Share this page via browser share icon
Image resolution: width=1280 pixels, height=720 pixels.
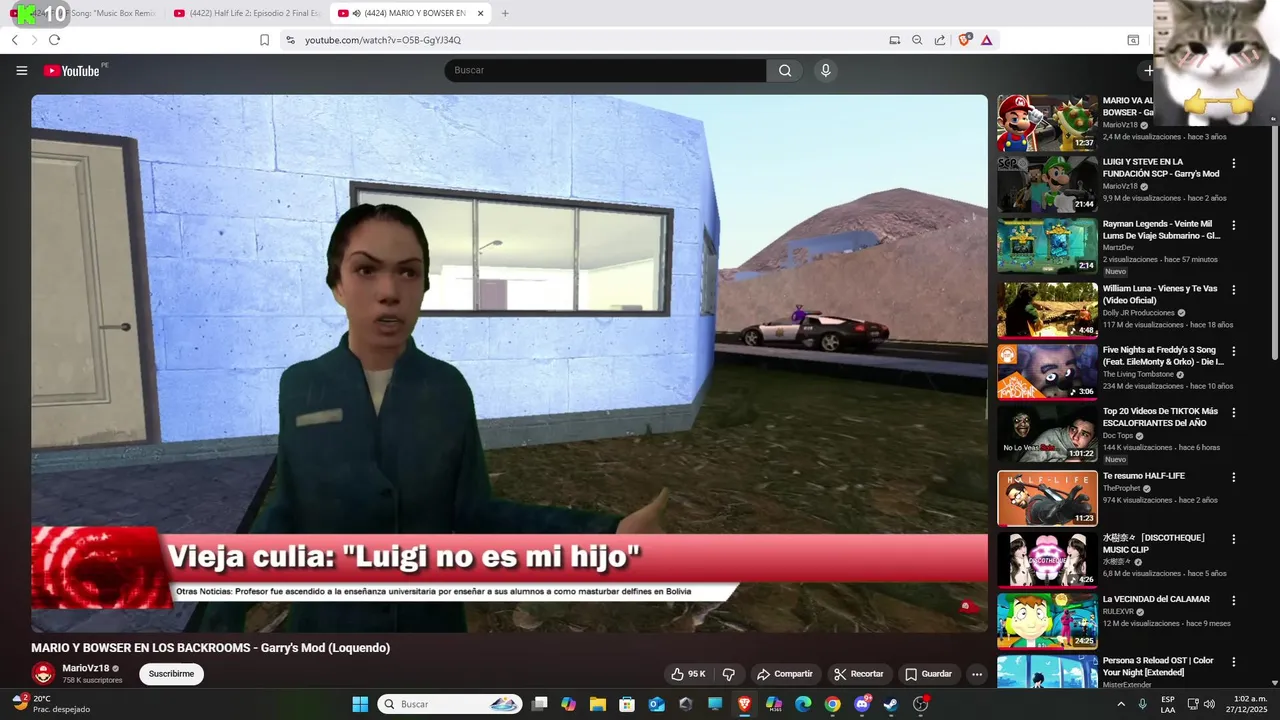click(x=940, y=40)
